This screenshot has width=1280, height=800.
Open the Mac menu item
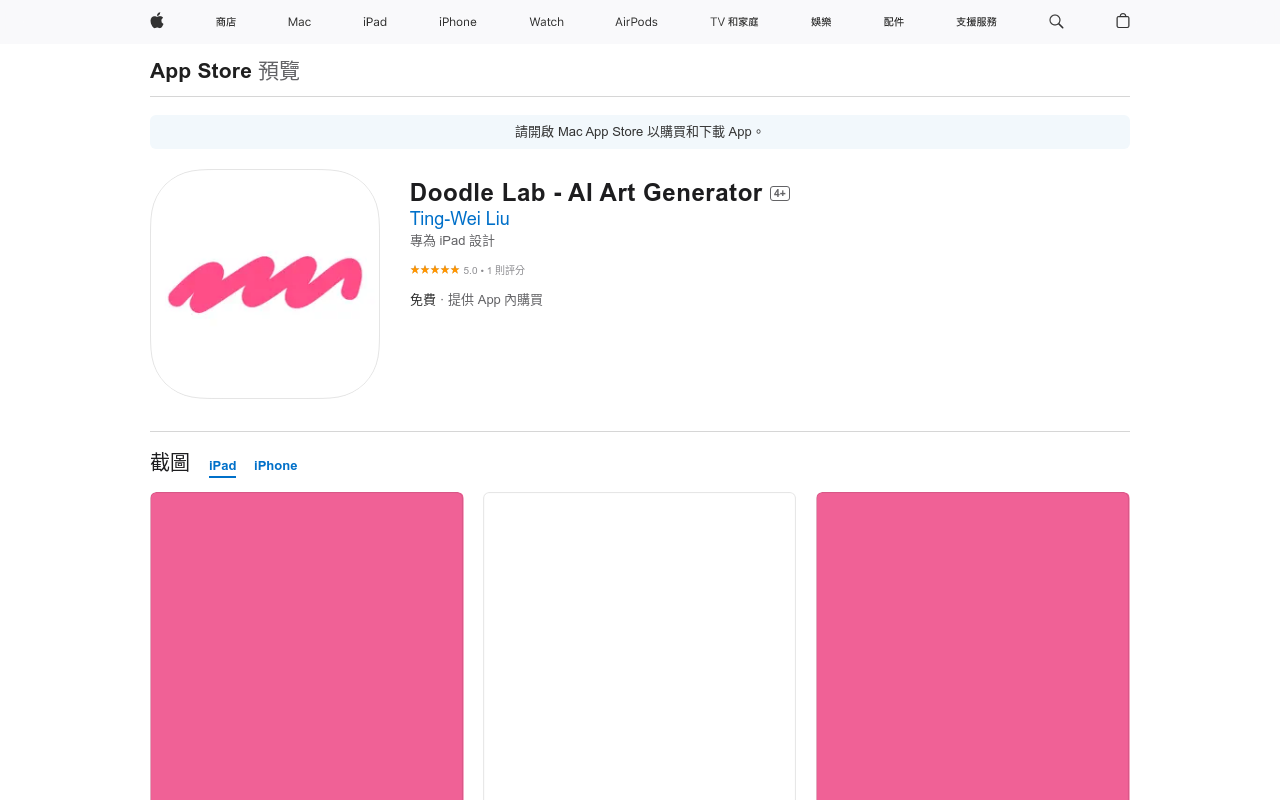click(299, 22)
